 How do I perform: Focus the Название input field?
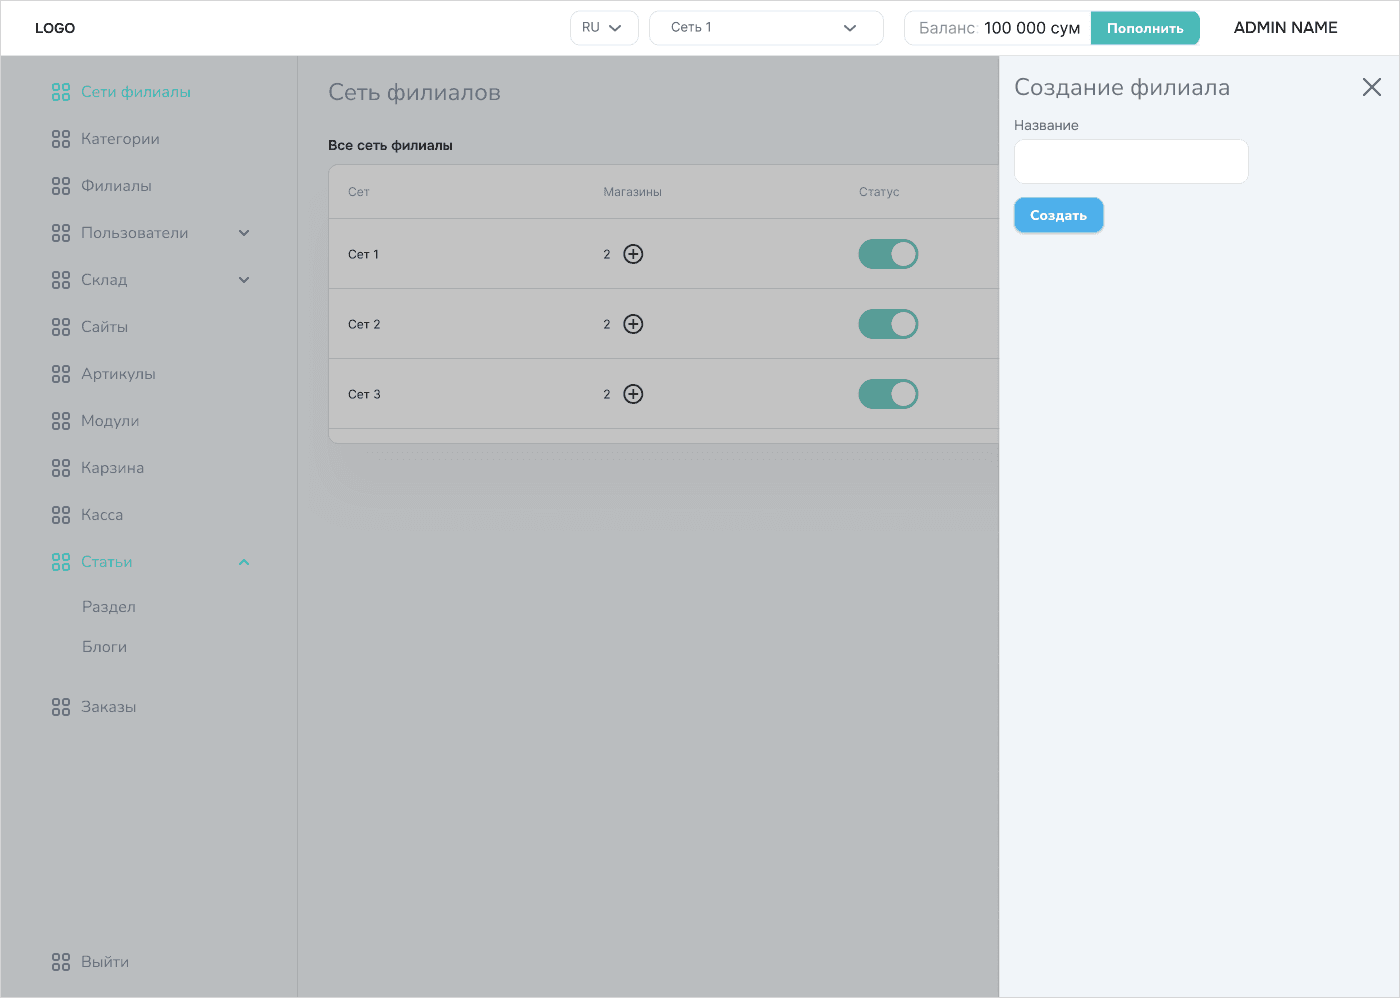tap(1131, 162)
